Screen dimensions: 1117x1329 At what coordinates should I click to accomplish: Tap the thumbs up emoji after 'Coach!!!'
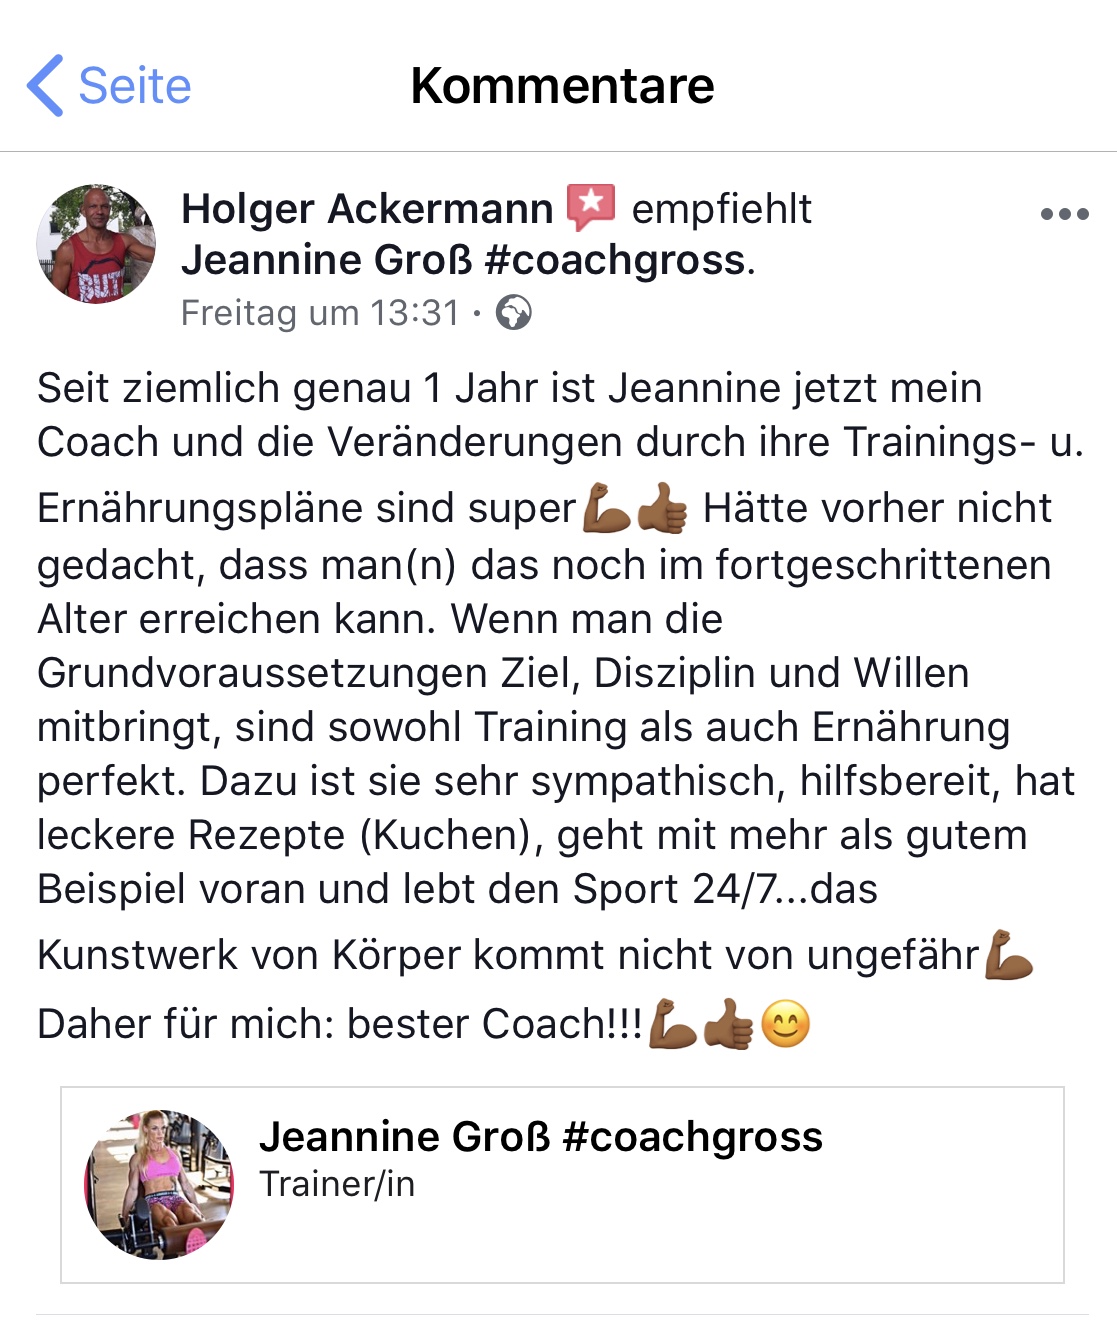(x=729, y=1024)
